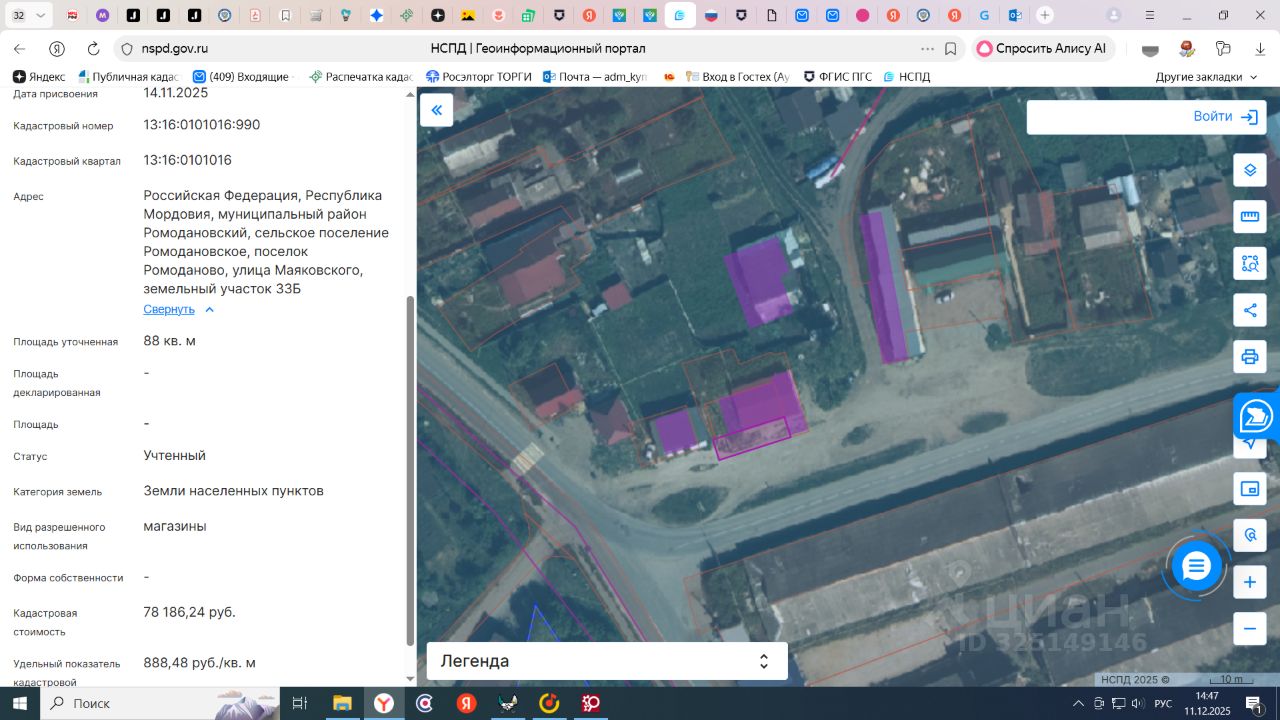Go back with the browser back arrow
1280x720 pixels.
click(19, 49)
